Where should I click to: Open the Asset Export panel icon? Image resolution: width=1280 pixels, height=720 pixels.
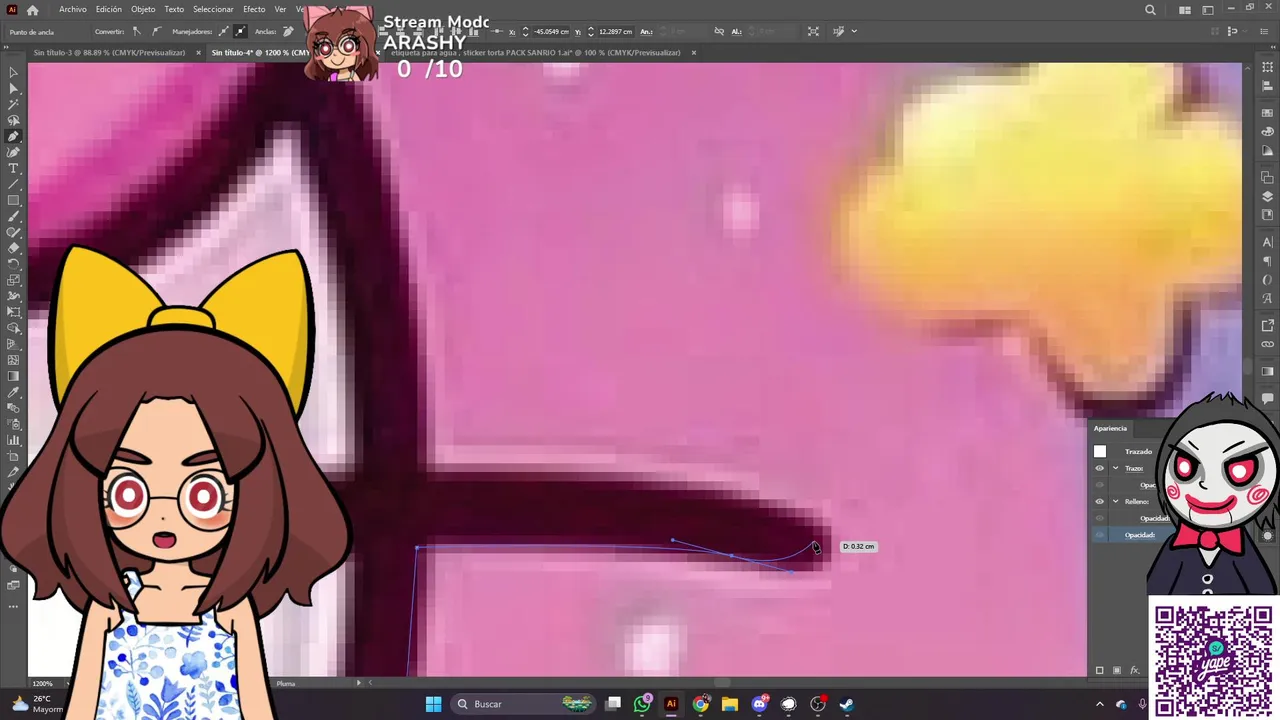tap(1267, 325)
